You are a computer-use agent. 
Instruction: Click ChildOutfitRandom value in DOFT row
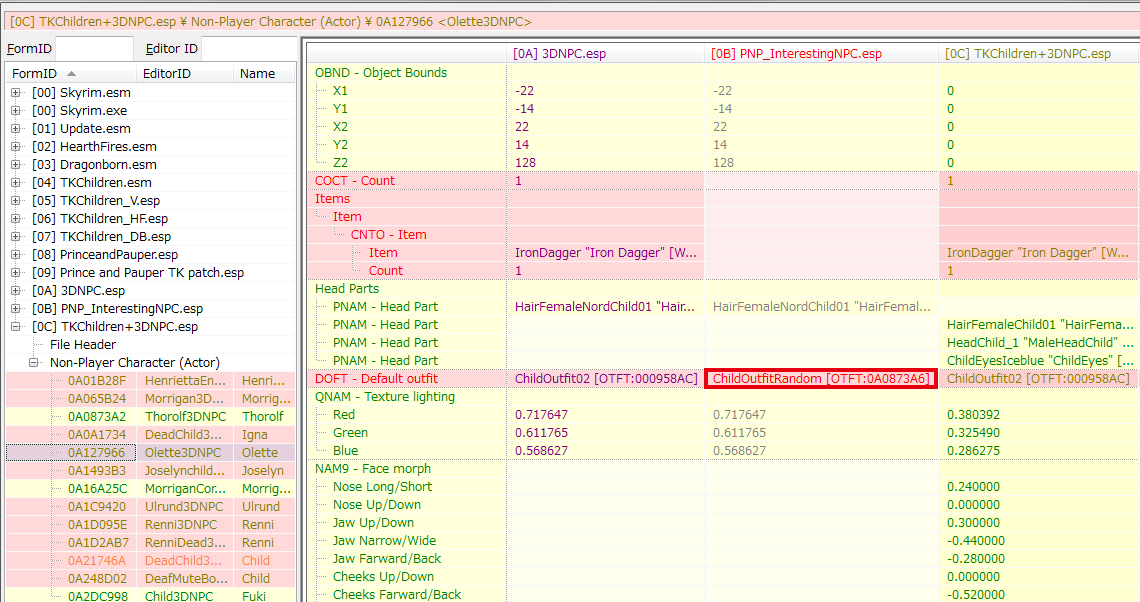(x=822, y=379)
